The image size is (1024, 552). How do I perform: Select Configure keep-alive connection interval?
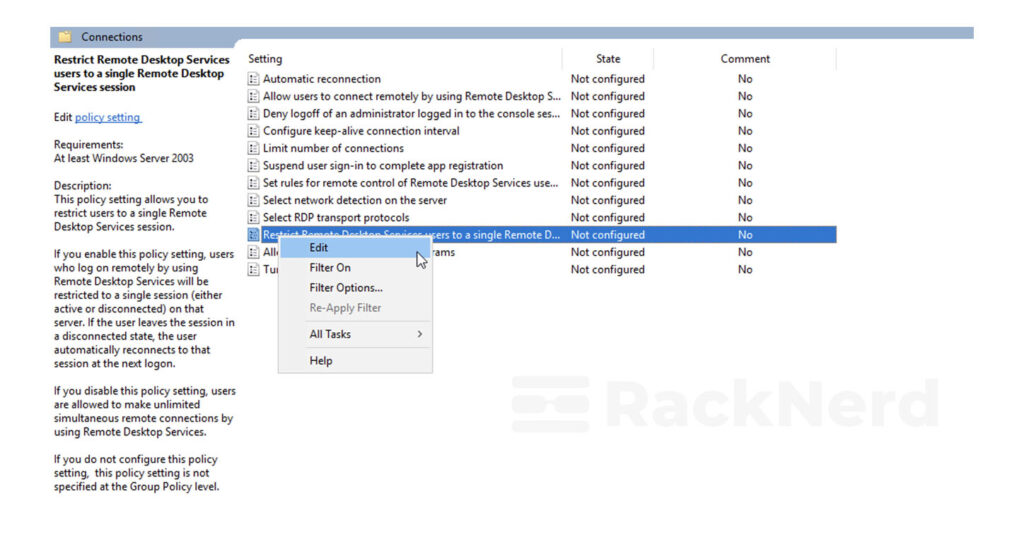pos(361,131)
